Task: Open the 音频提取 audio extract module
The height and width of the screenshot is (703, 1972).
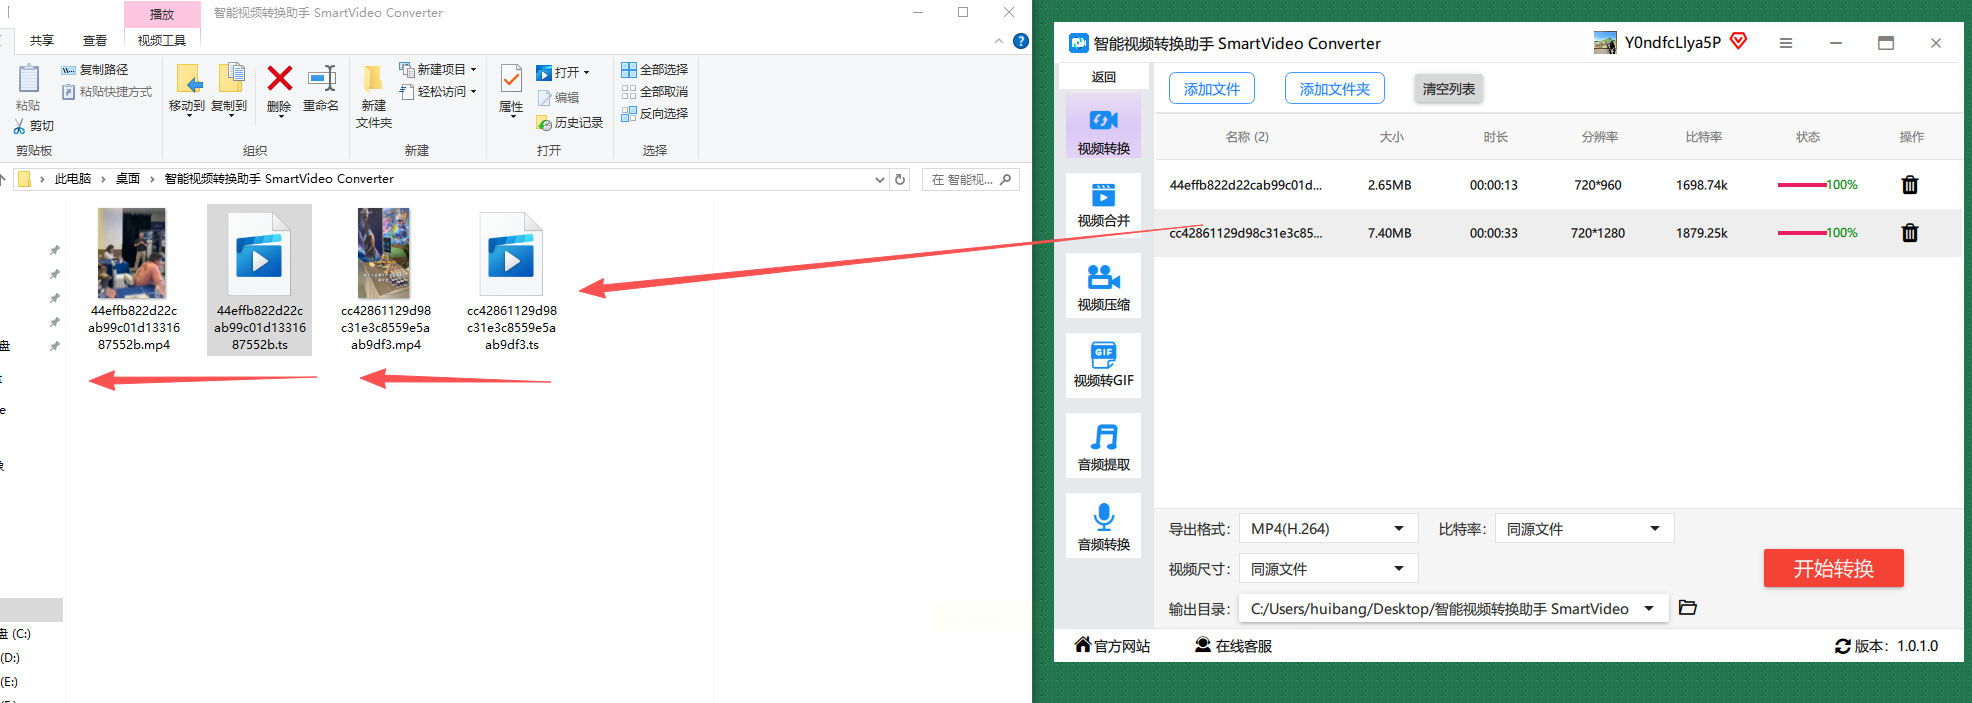Action: click(x=1103, y=446)
